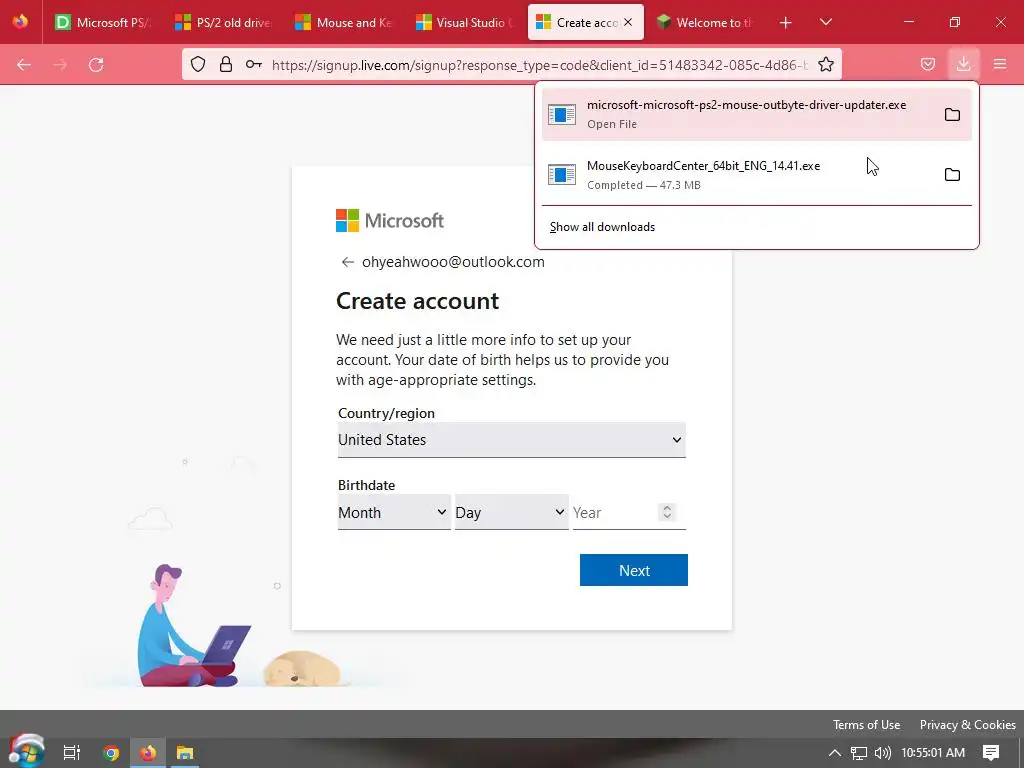This screenshot has width=1024, height=768.
Task: Bookmark this page with the star
Action: click(x=825, y=64)
